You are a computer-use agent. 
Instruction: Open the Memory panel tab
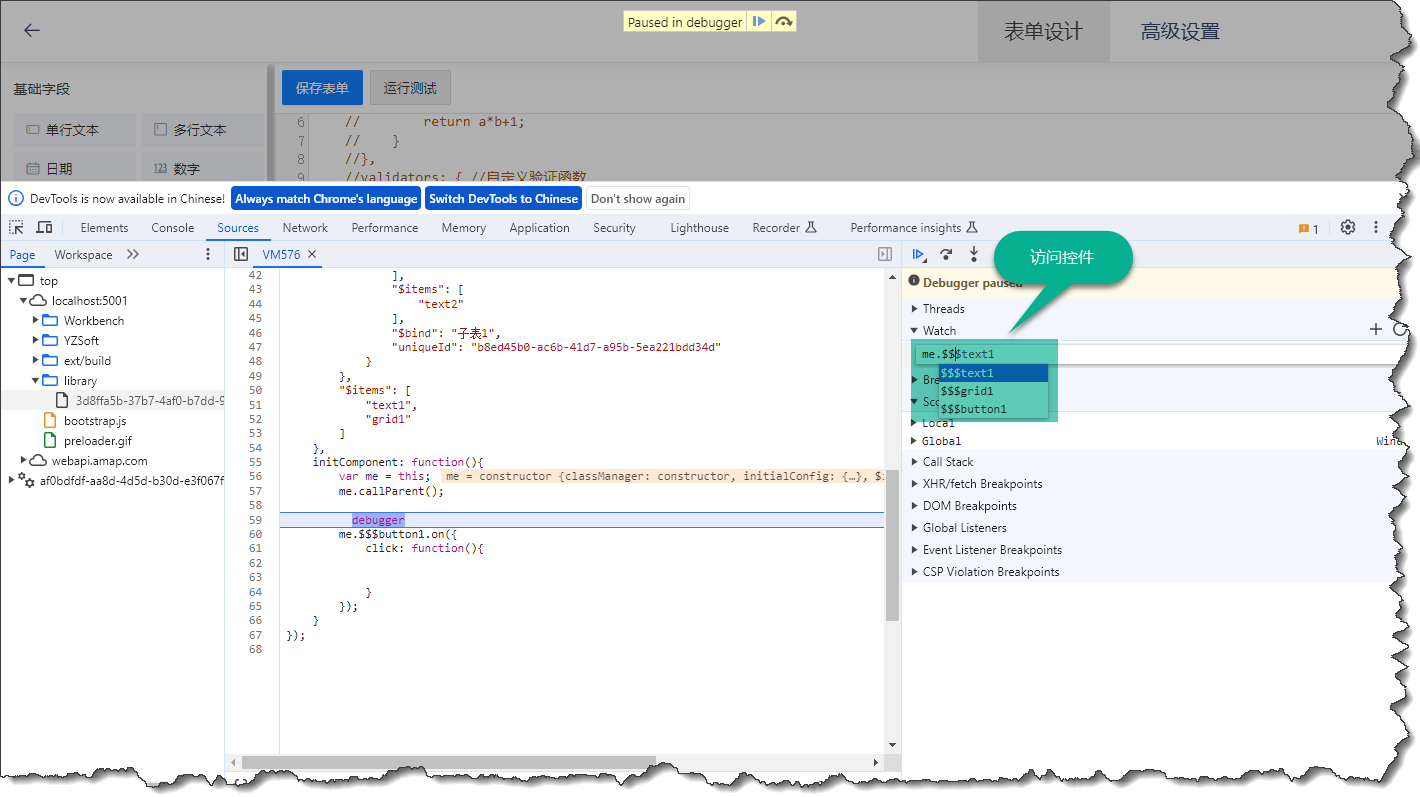pos(464,228)
